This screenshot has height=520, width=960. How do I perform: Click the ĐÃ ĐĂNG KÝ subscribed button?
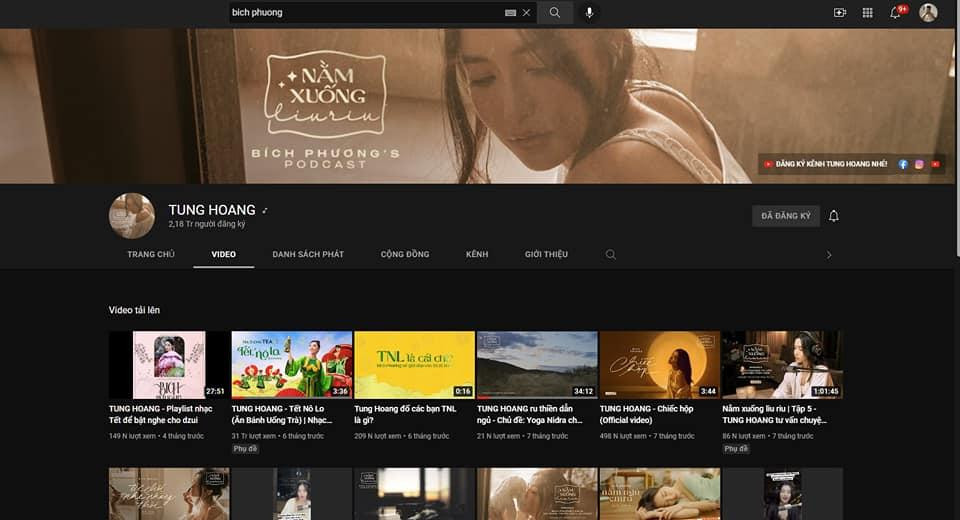pyautogui.click(x=785, y=216)
